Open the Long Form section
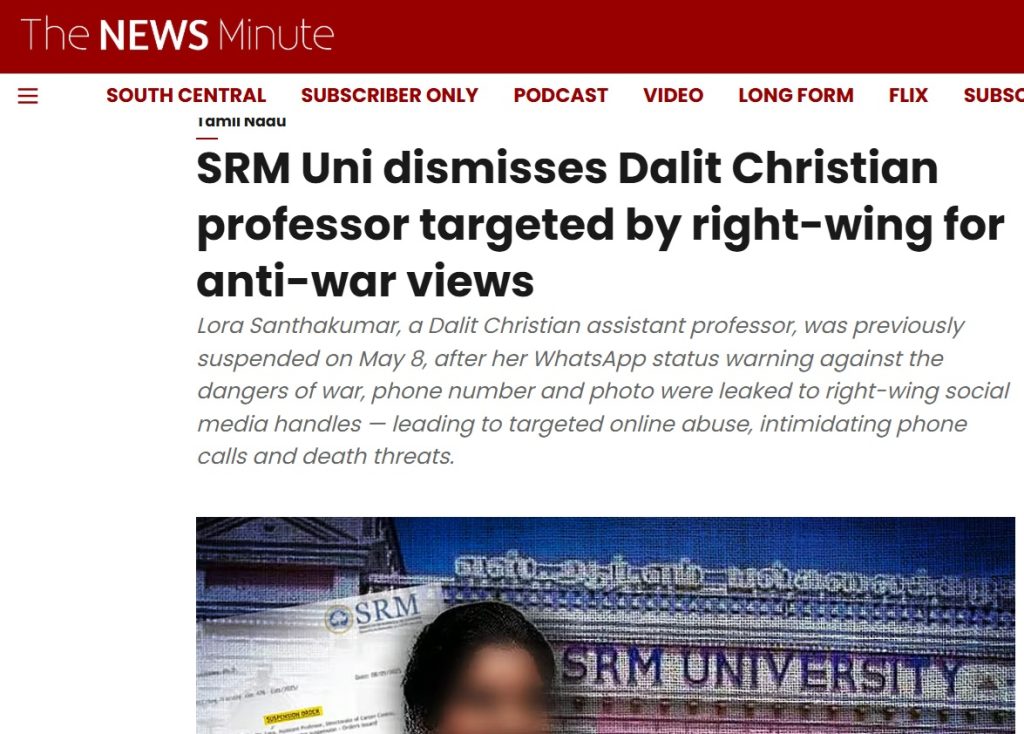This screenshot has width=1024, height=734. [795, 95]
